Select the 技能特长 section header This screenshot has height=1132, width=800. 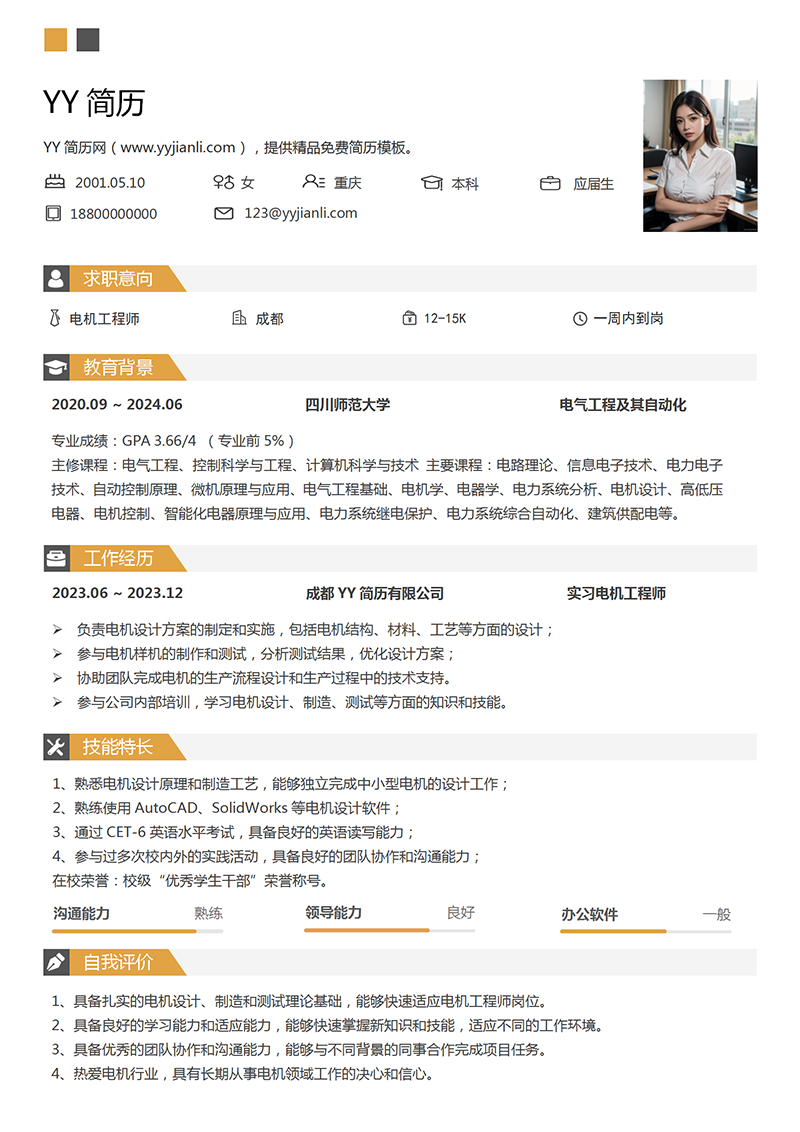(400, 746)
